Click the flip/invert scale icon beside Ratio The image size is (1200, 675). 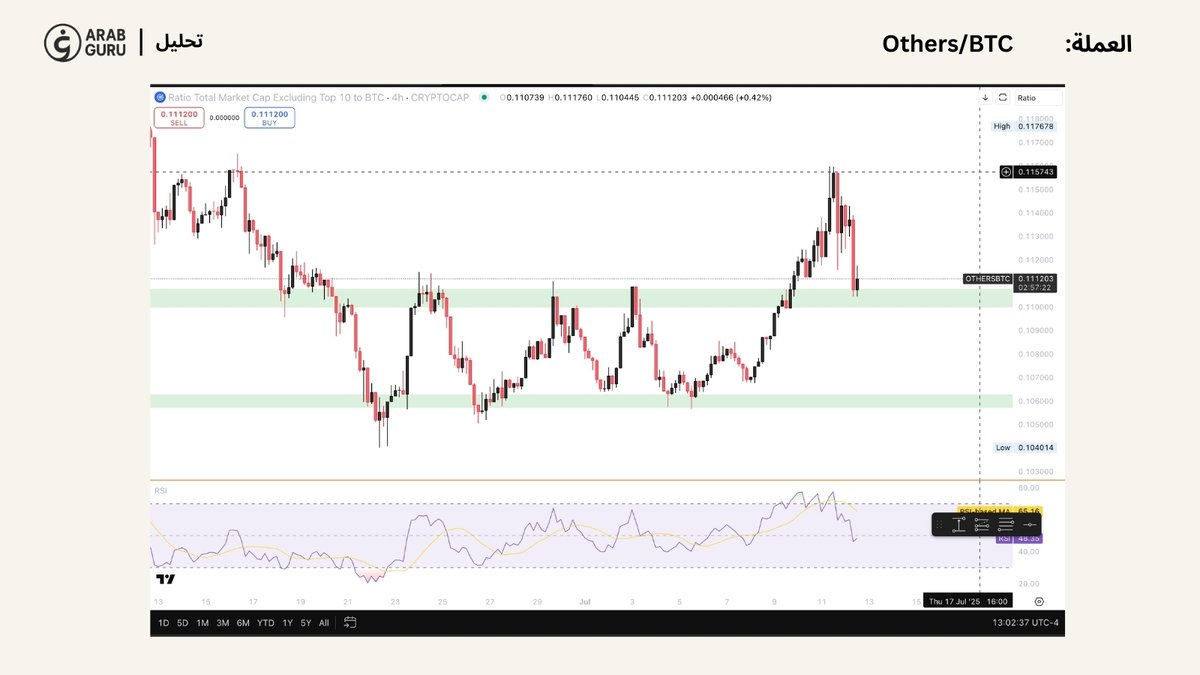click(1003, 98)
